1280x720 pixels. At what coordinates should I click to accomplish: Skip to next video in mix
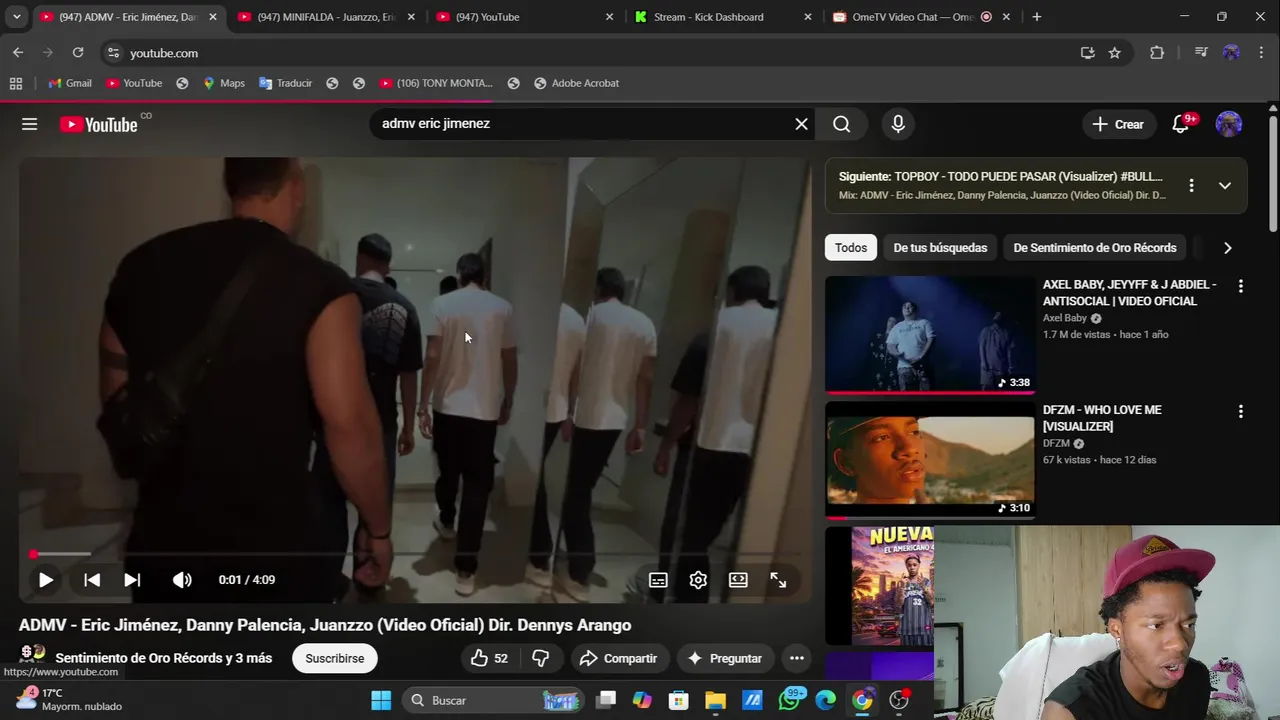click(x=132, y=580)
